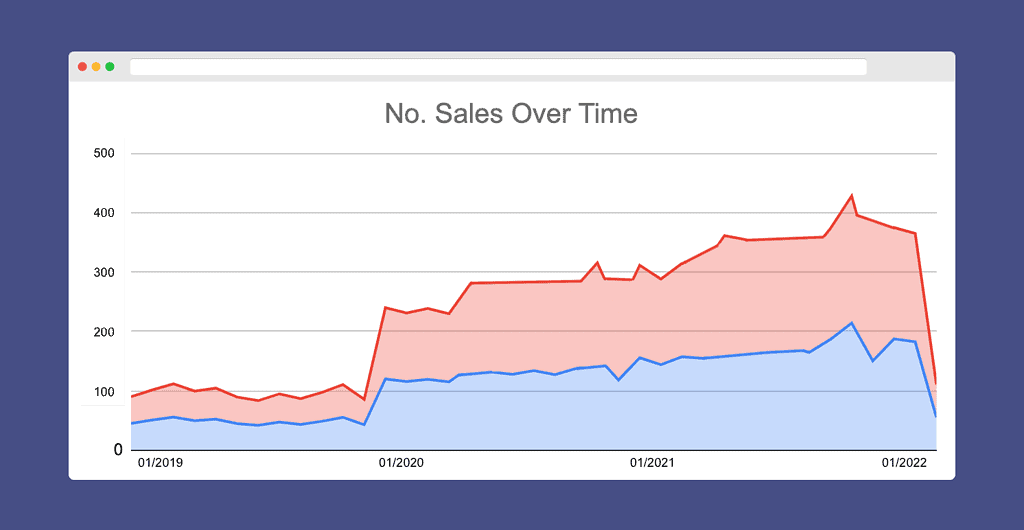Screen dimensions: 1024x530
Task: Click the yellow minimize window dot
Action: (x=96, y=67)
